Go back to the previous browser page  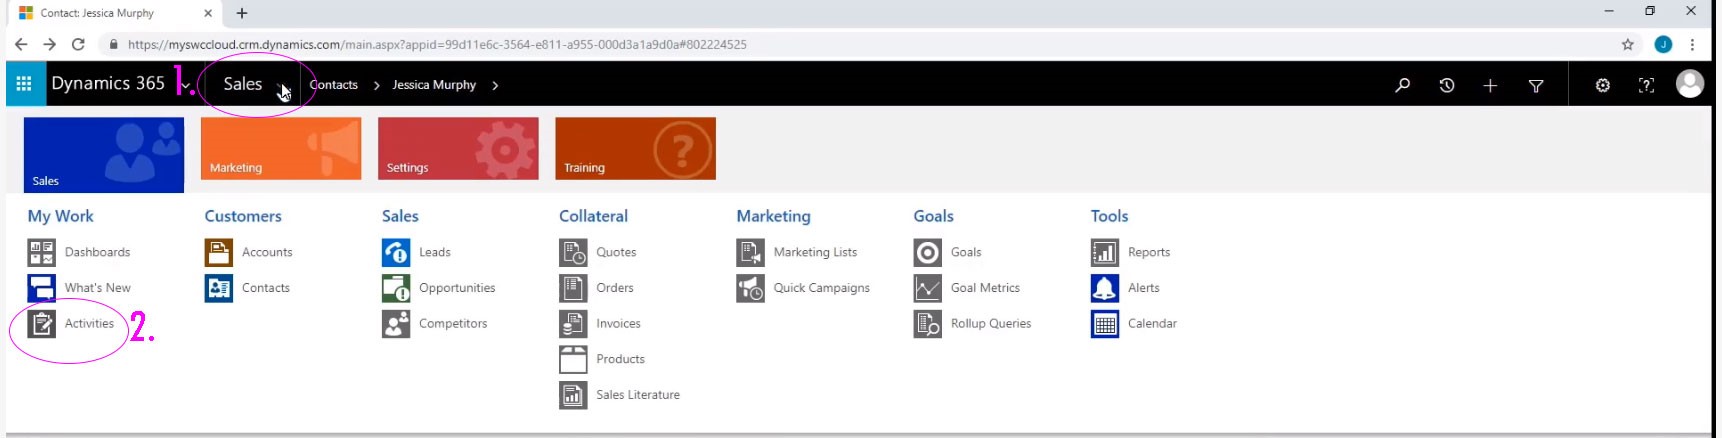pos(21,44)
